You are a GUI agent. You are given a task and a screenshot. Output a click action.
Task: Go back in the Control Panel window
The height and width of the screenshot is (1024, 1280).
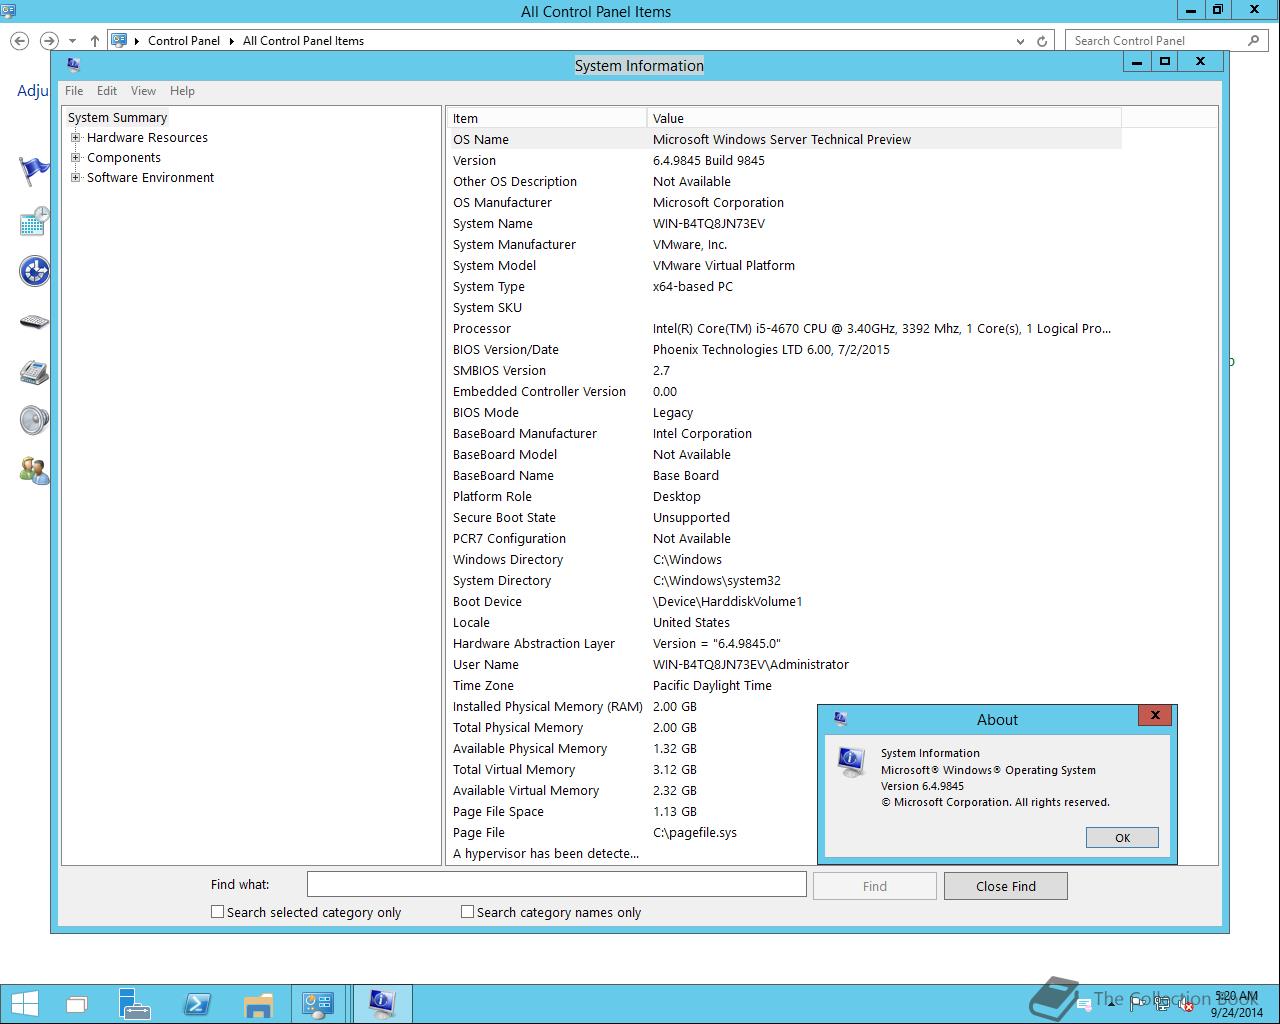tap(20, 41)
